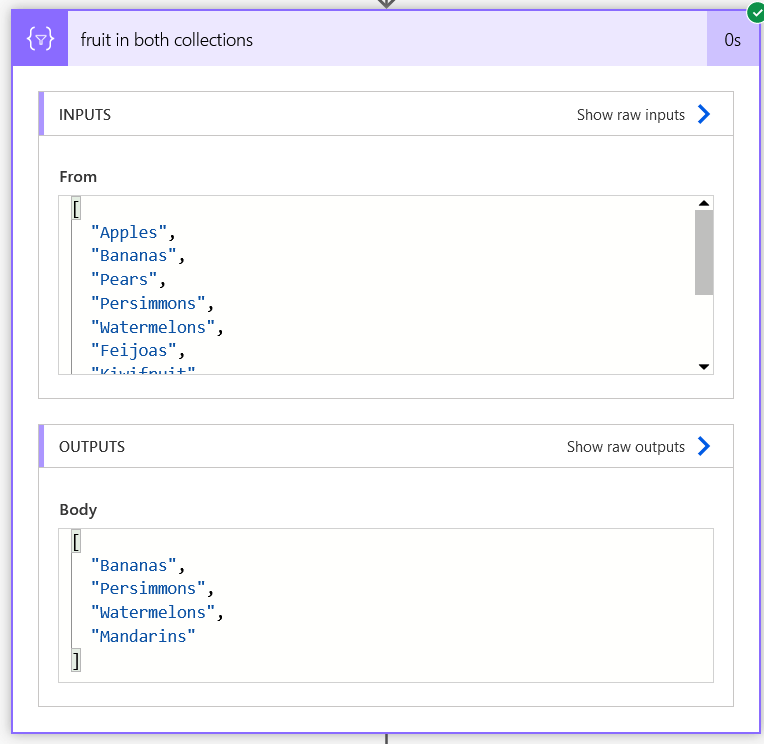Screen dimensions: 764x744
Task: Click "Bananas" in the Body output
Action: (x=133, y=565)
